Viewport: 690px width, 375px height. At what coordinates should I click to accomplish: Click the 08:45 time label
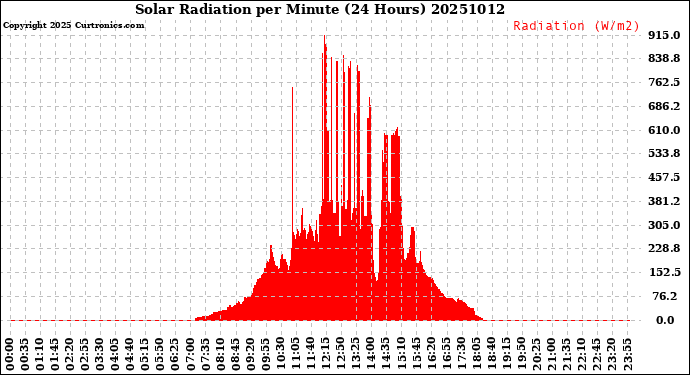tap(235, 355)
